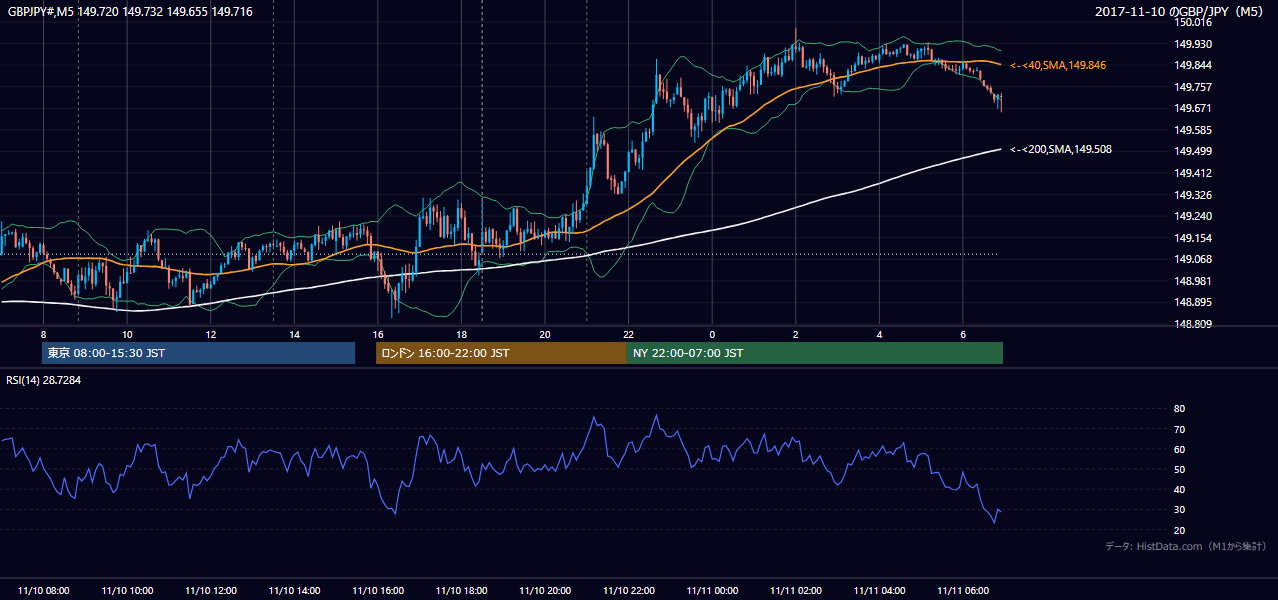1278x600 pixels.
Task: Click the 149.412 price axis label
Action: (x=1193, y=173)
